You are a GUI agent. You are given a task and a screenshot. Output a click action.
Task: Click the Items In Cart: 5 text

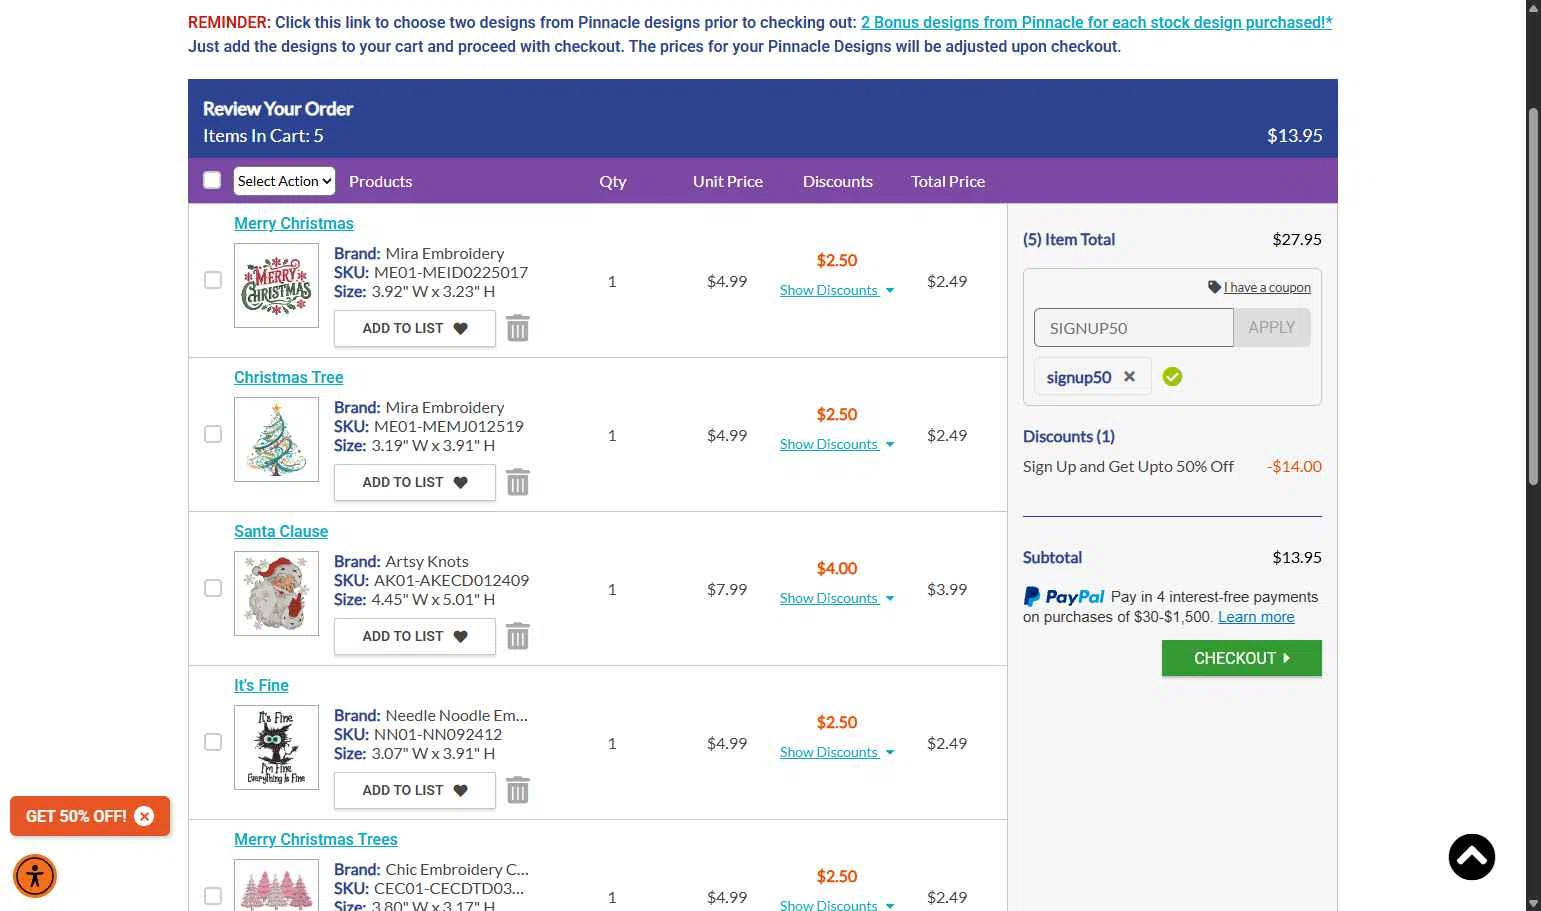coord(263,136)
